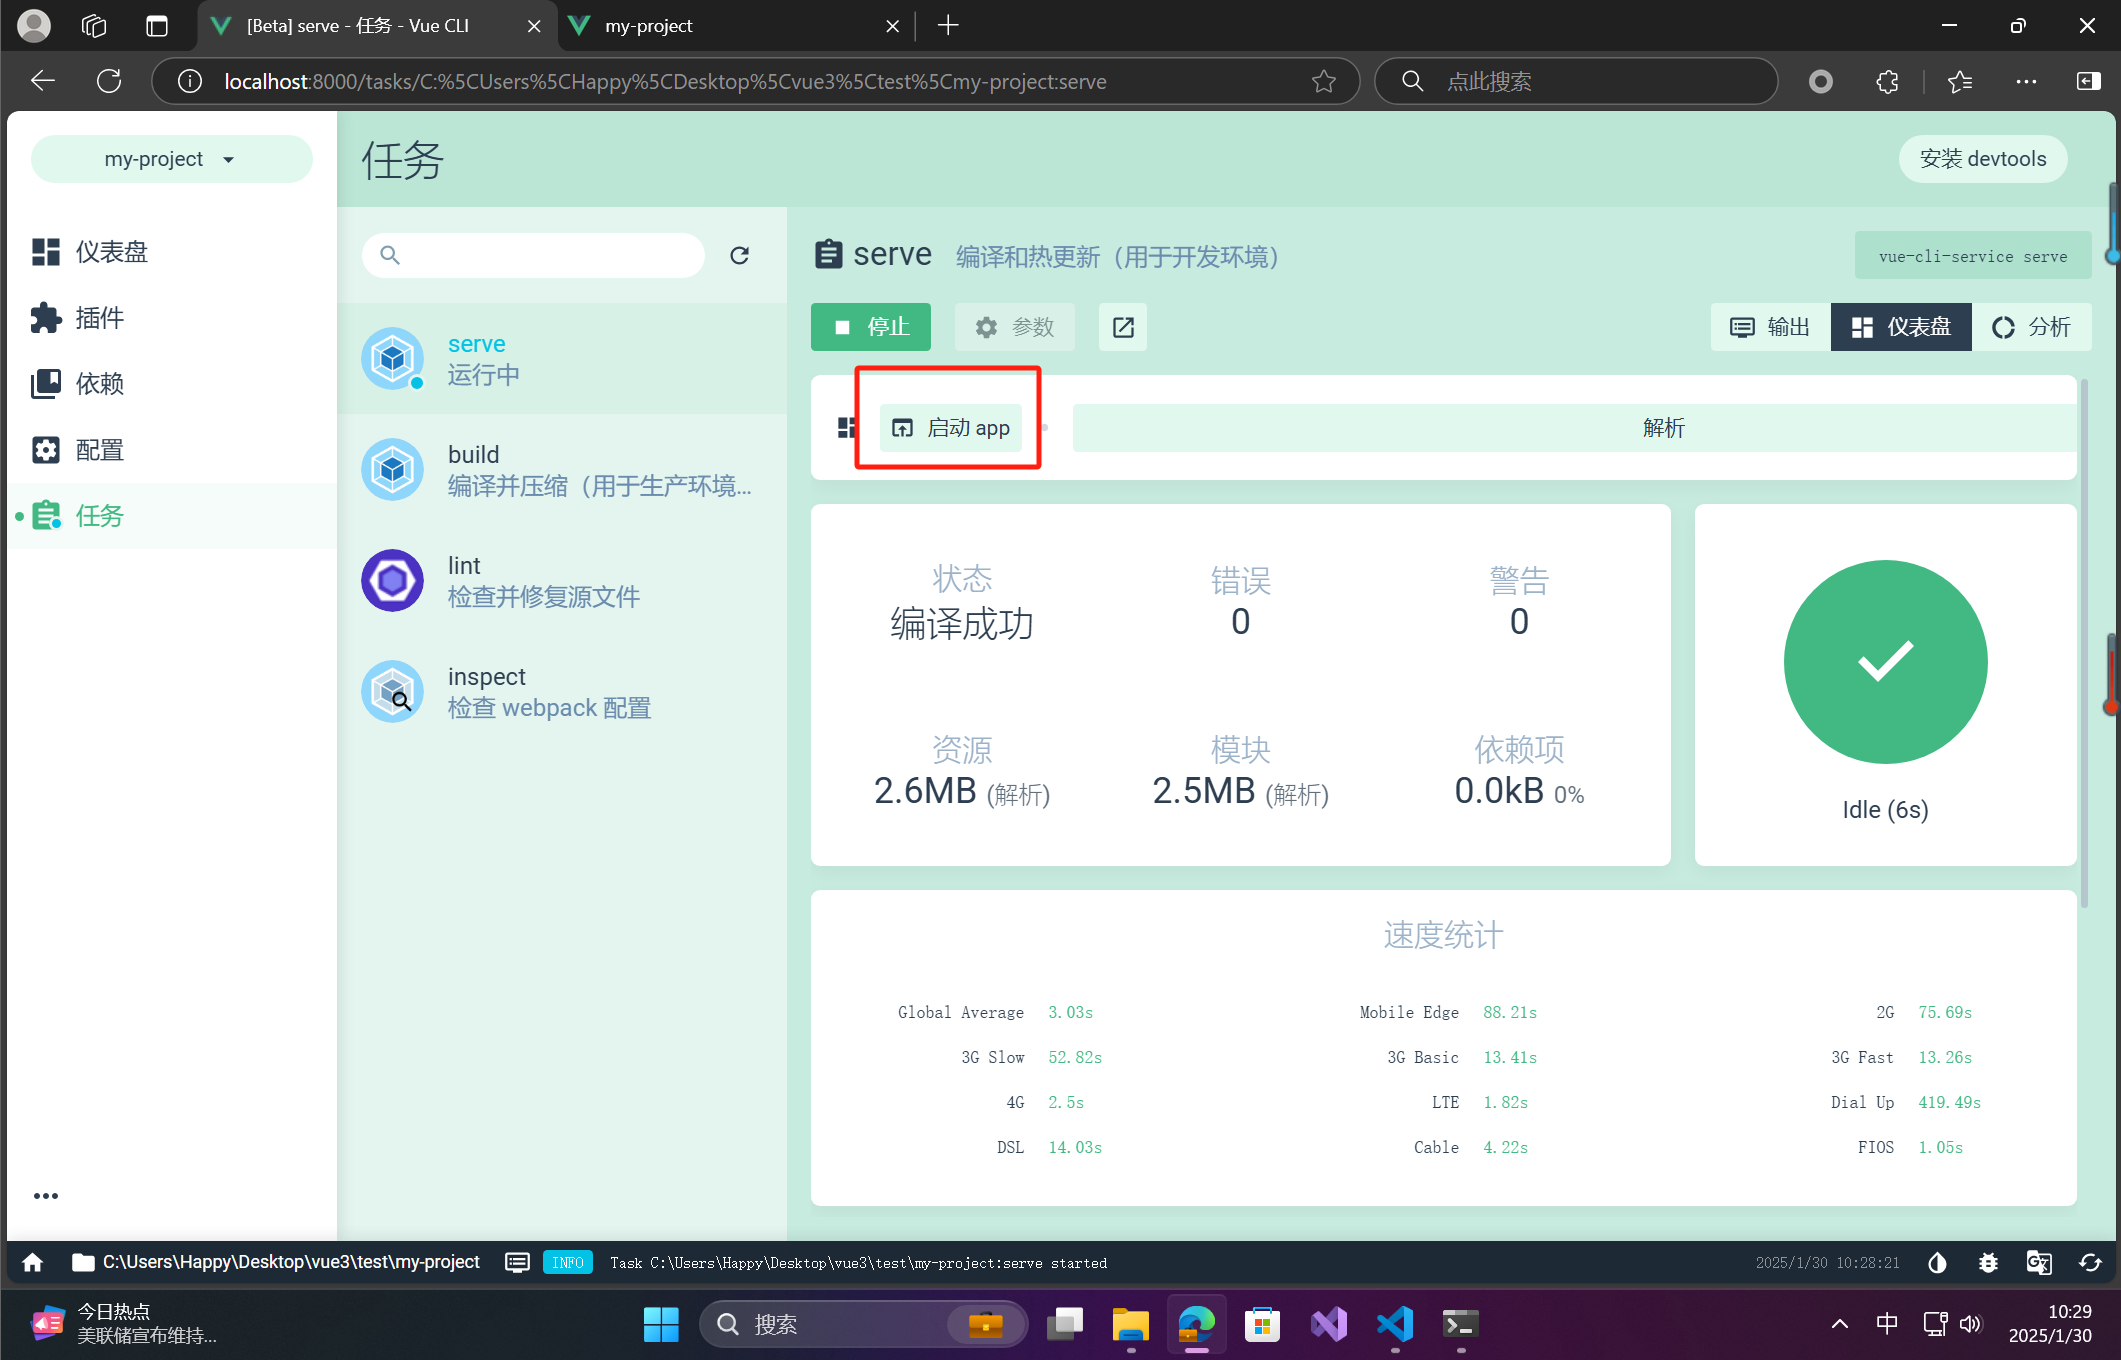Screen dimensions: 2121x1360
Task: Switch to the 分析 analyzer tab
Action: pyautogui.click(x=2031, y=327)
